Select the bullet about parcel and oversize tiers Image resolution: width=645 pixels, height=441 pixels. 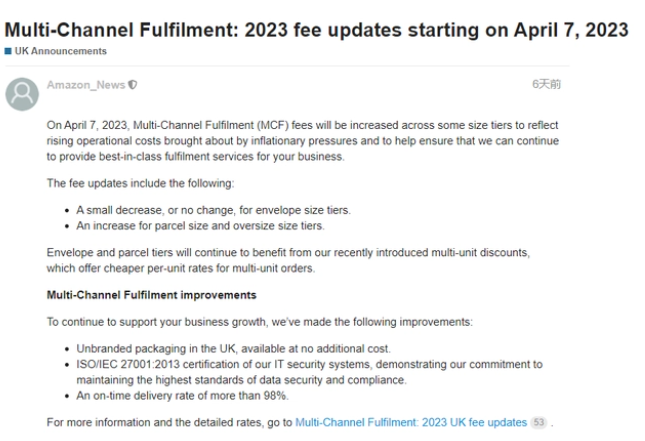coord(200,226)
